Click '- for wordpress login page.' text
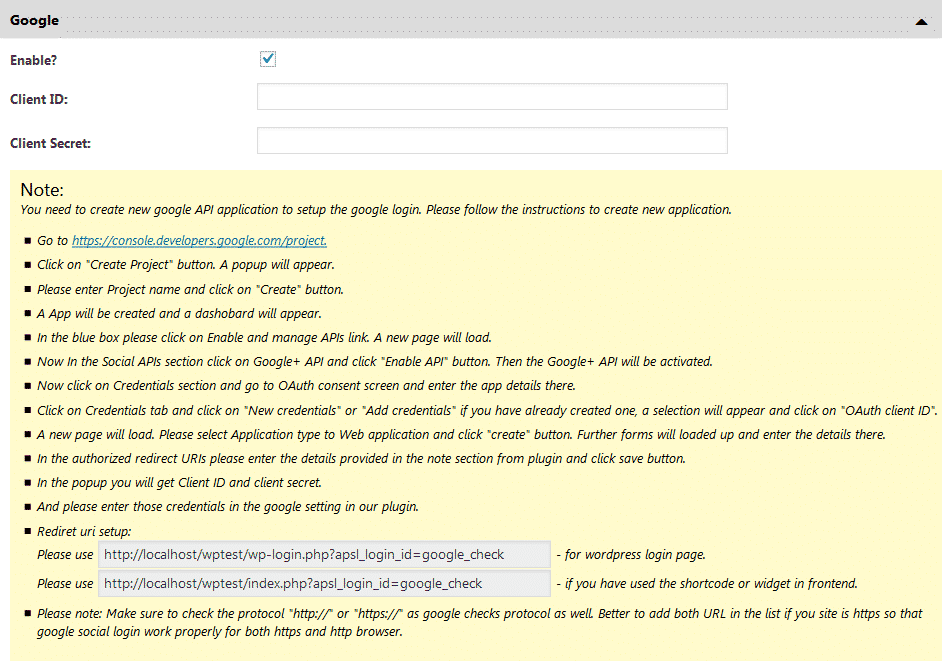942x661 pixels. pos(631,555)
